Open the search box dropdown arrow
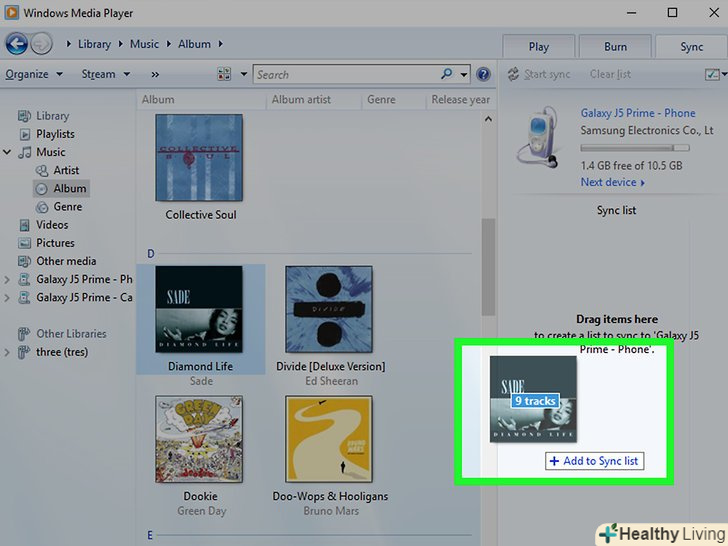Image resolution: width=728 pixels, height=546 pixels. 464,74
